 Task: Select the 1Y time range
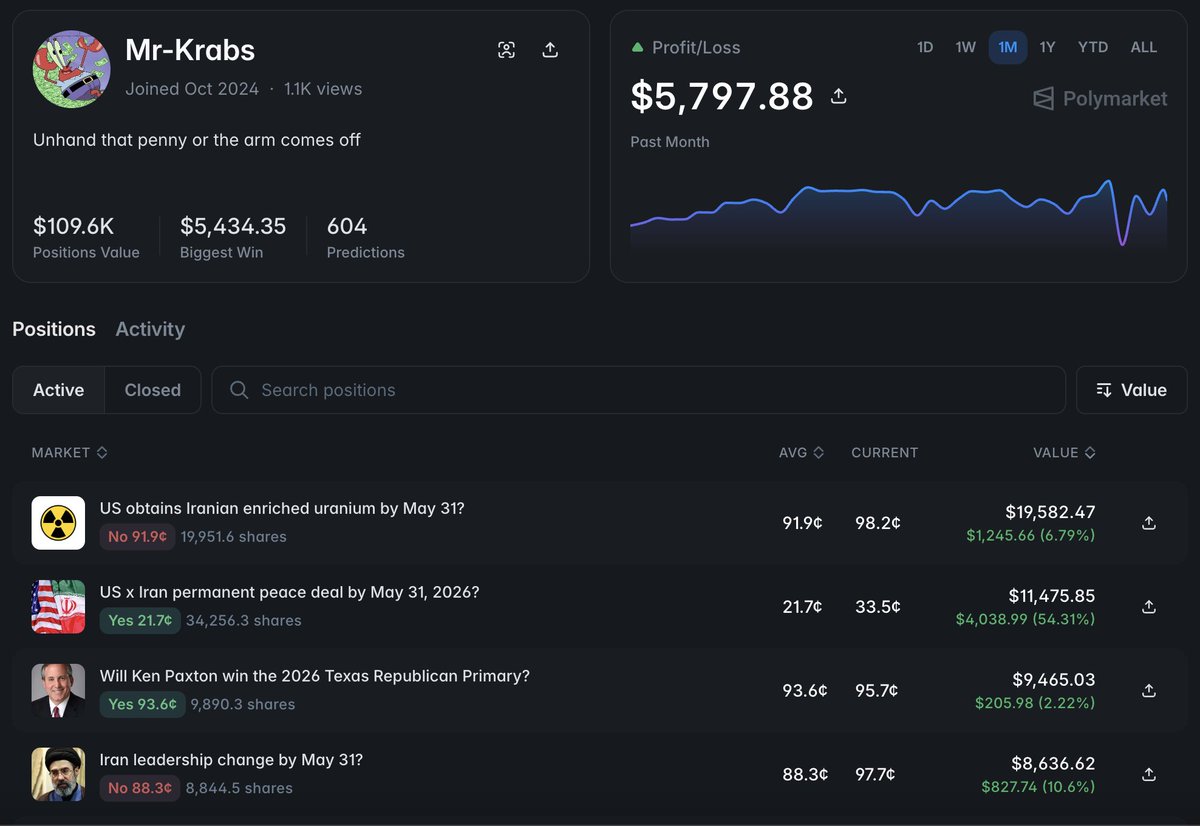click(x=1047, y=47)
